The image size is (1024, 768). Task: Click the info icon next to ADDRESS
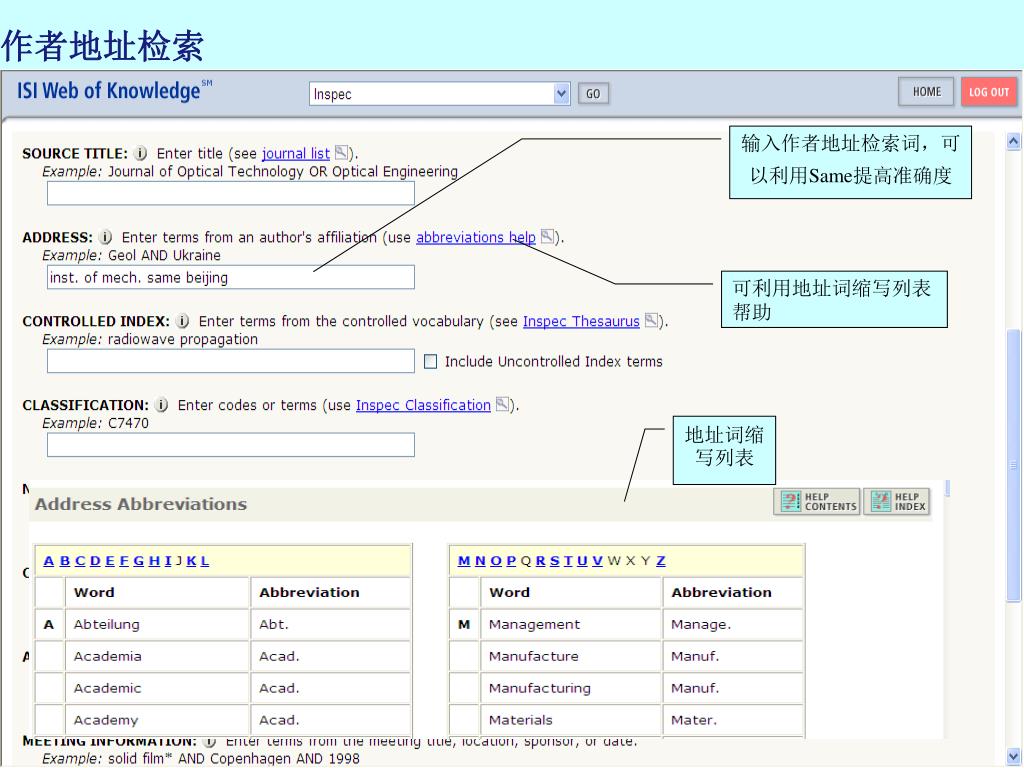tap(105, 237)
